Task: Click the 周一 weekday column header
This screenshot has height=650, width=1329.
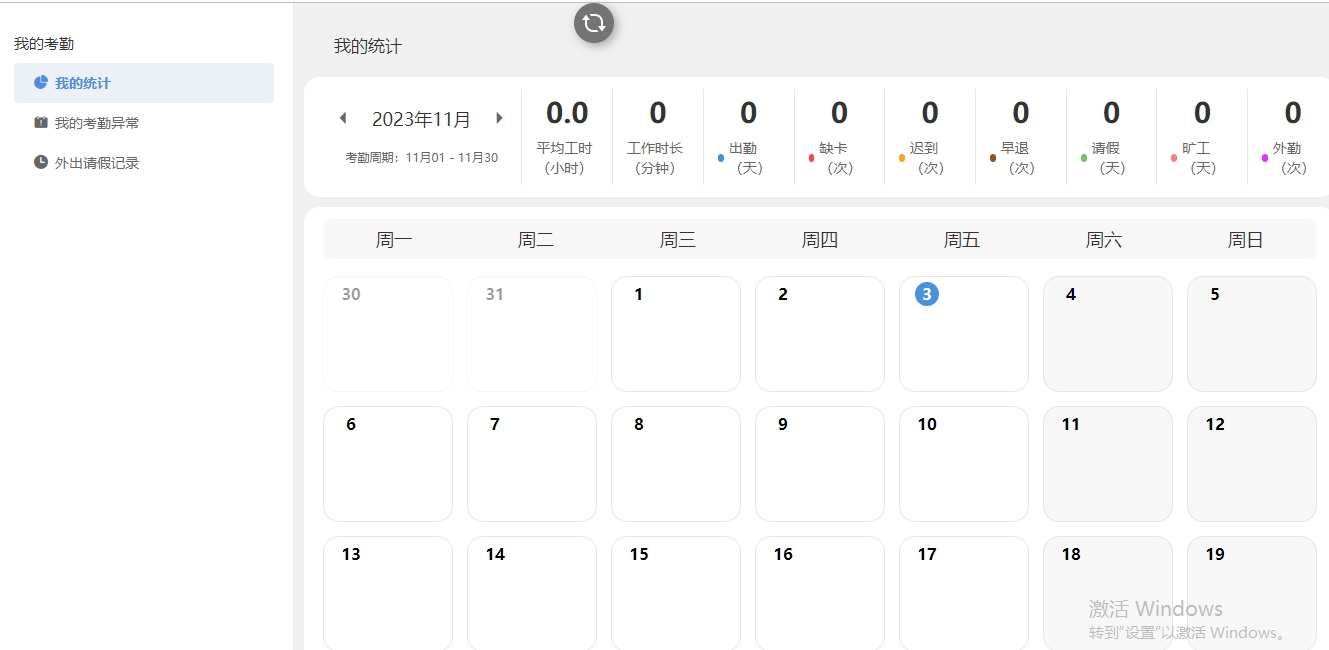Action: pos(394,240)
